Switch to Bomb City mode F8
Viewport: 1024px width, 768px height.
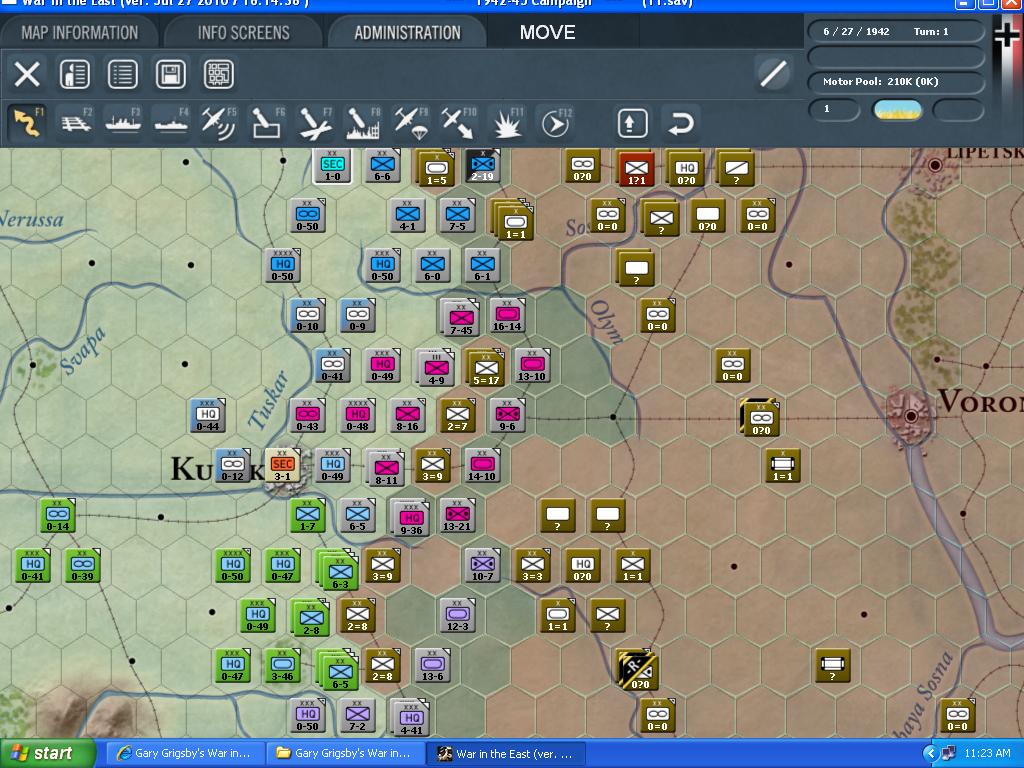pos(363,123)
